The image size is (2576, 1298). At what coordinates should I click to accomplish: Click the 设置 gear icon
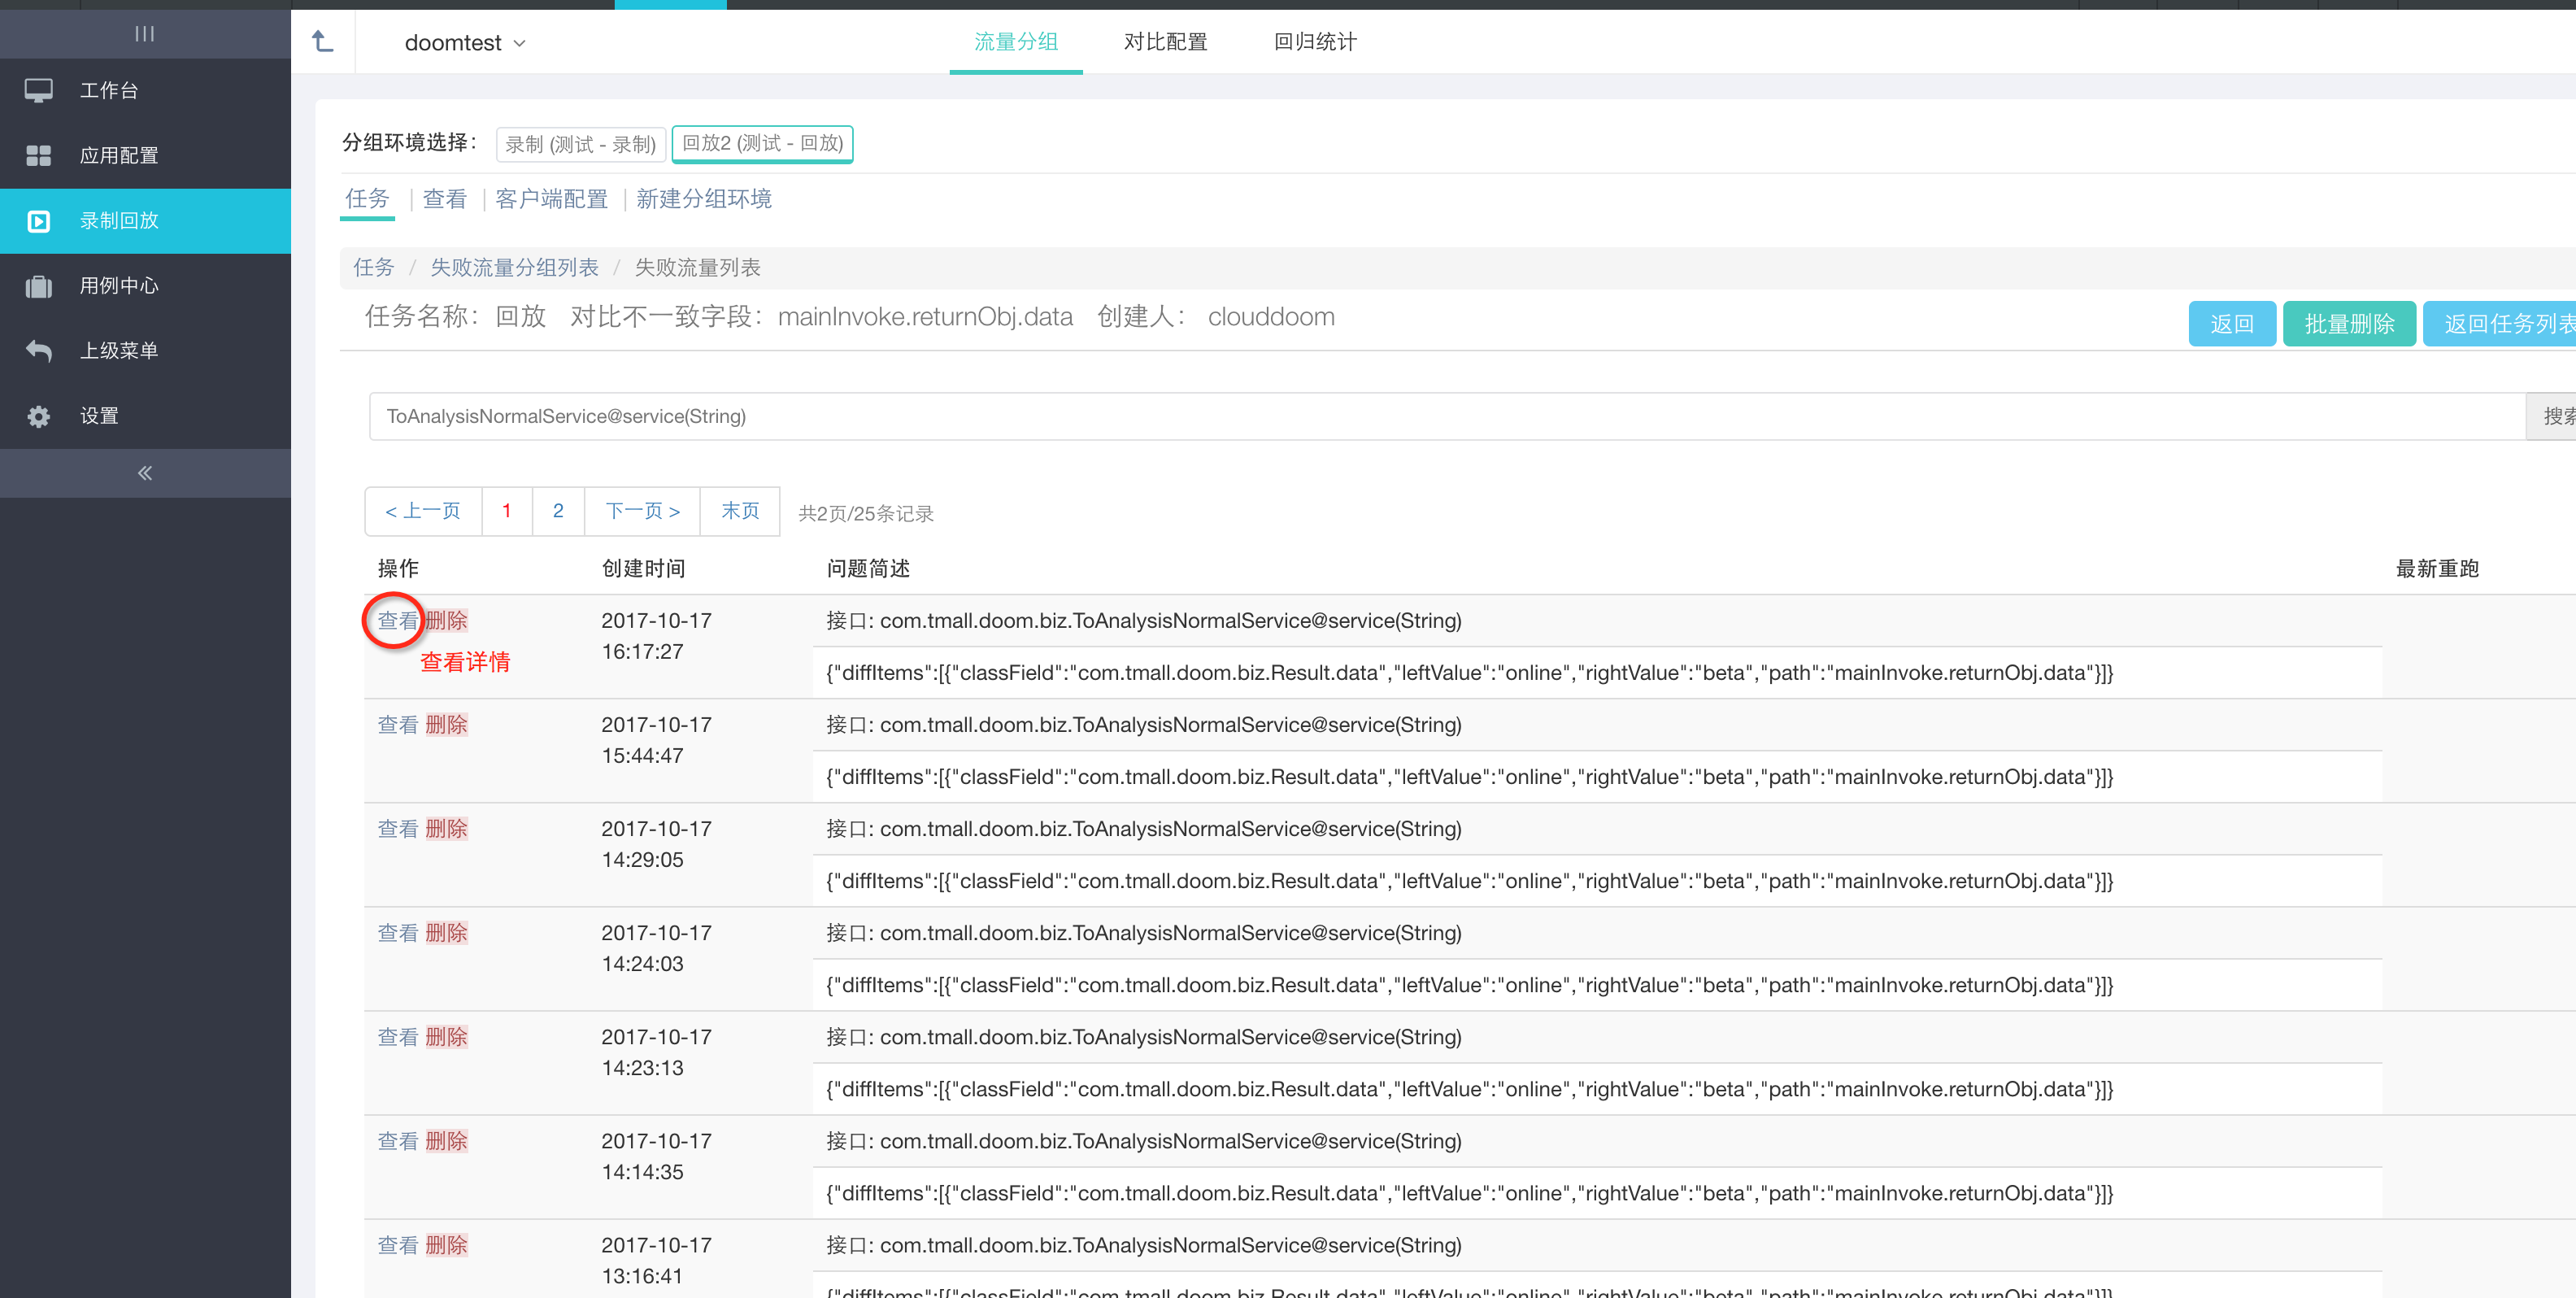tap(39, 416)
